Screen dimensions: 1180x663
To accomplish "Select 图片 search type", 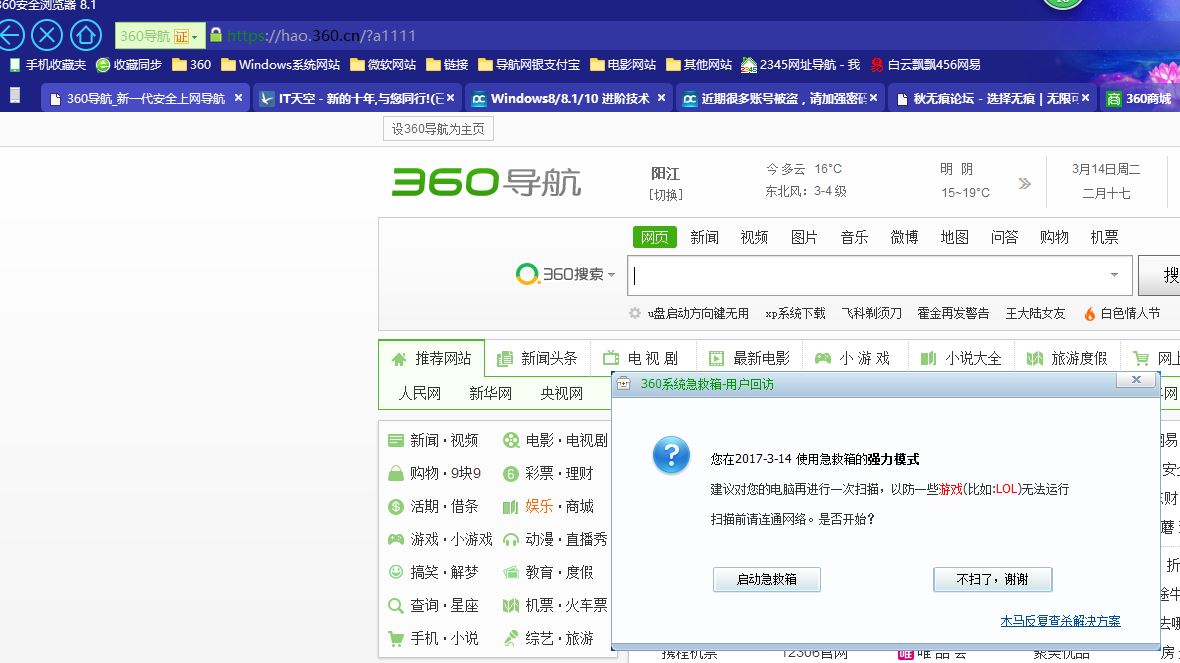I will (804, 237).
